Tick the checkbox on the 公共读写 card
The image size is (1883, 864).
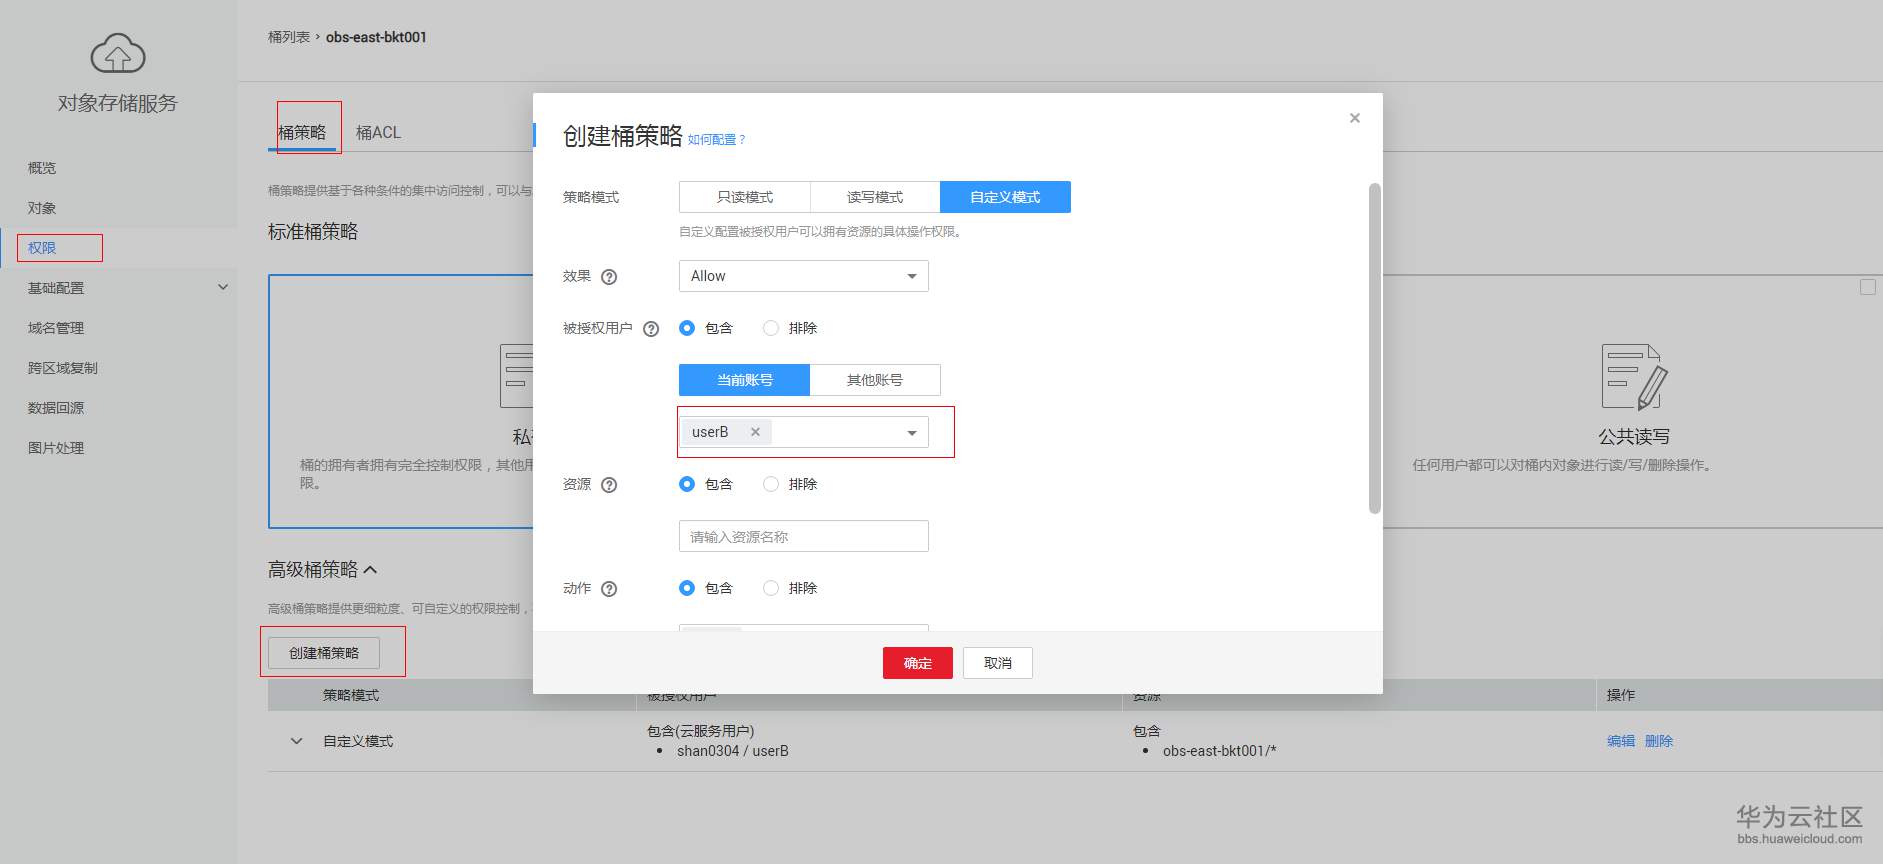(x=1867, y=287)
